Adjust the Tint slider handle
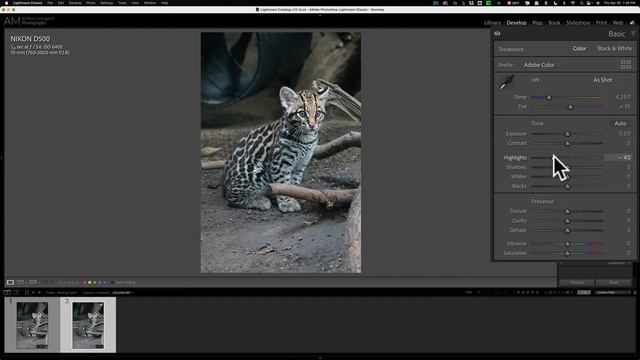Screen dimensions: 640x360 (x=570, y=107)
